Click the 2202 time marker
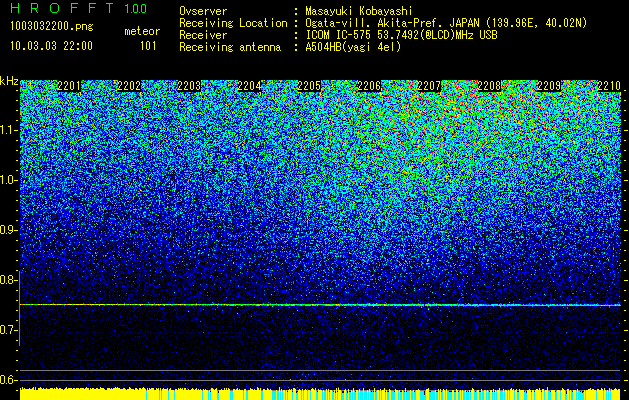The width and height of the screenshot is (629, 400). (129, 86)
